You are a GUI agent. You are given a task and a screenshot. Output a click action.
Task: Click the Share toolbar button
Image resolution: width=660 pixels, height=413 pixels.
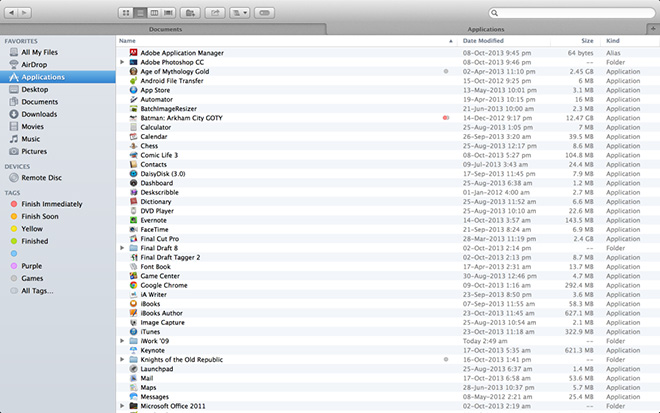(x=215, y=13)
